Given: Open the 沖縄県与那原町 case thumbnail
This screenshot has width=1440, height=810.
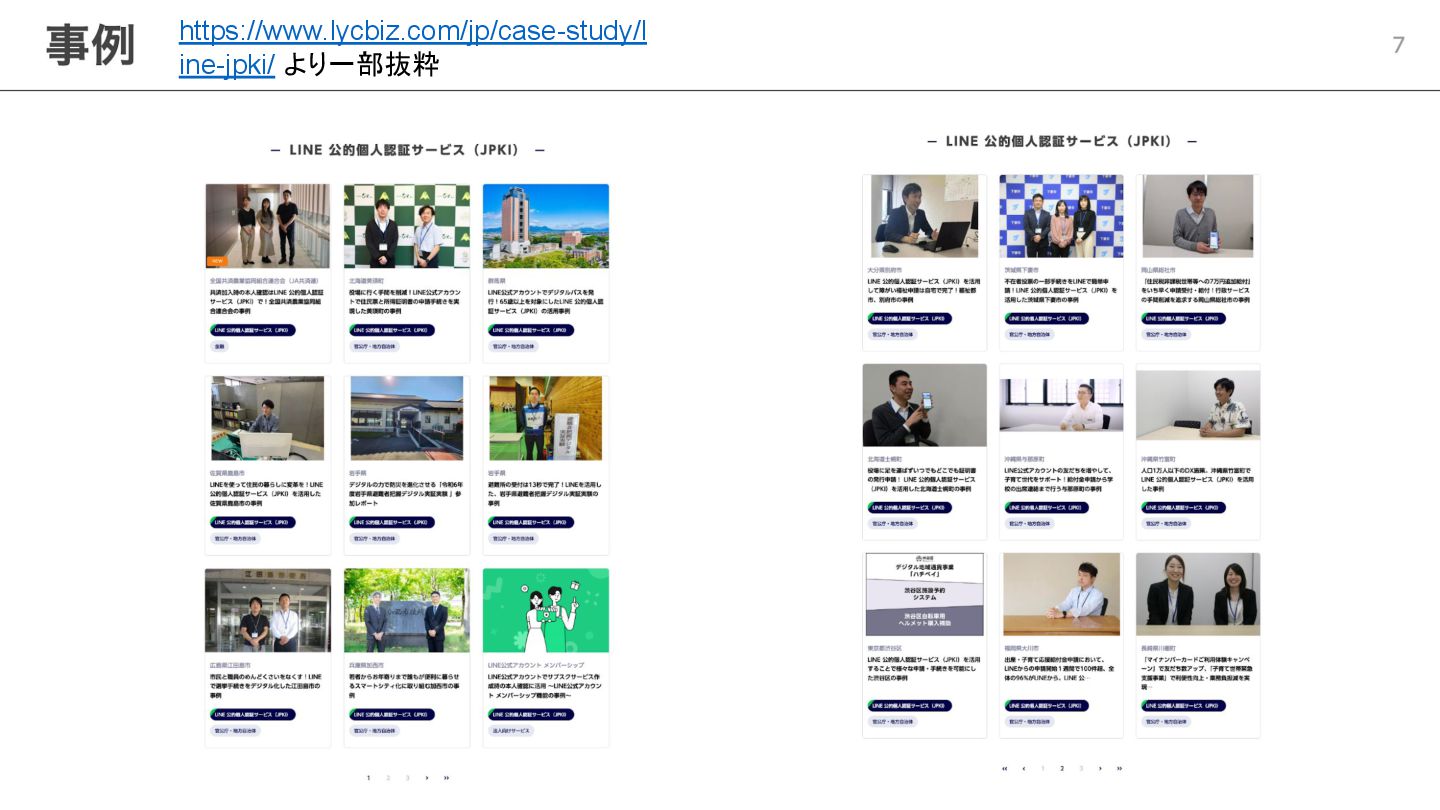Looking at the screenshot, I should (1061, 405).
